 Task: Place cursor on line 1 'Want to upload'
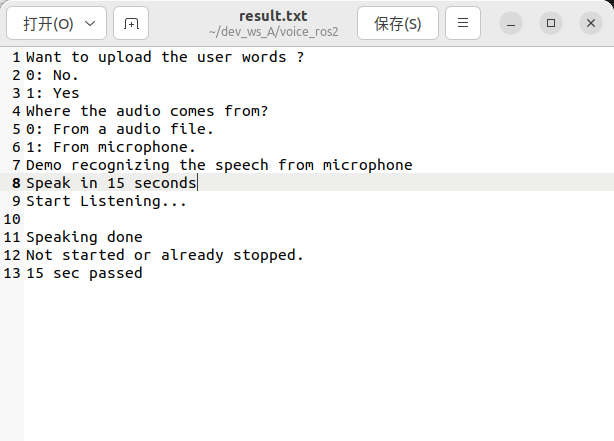tap(89, 57)
